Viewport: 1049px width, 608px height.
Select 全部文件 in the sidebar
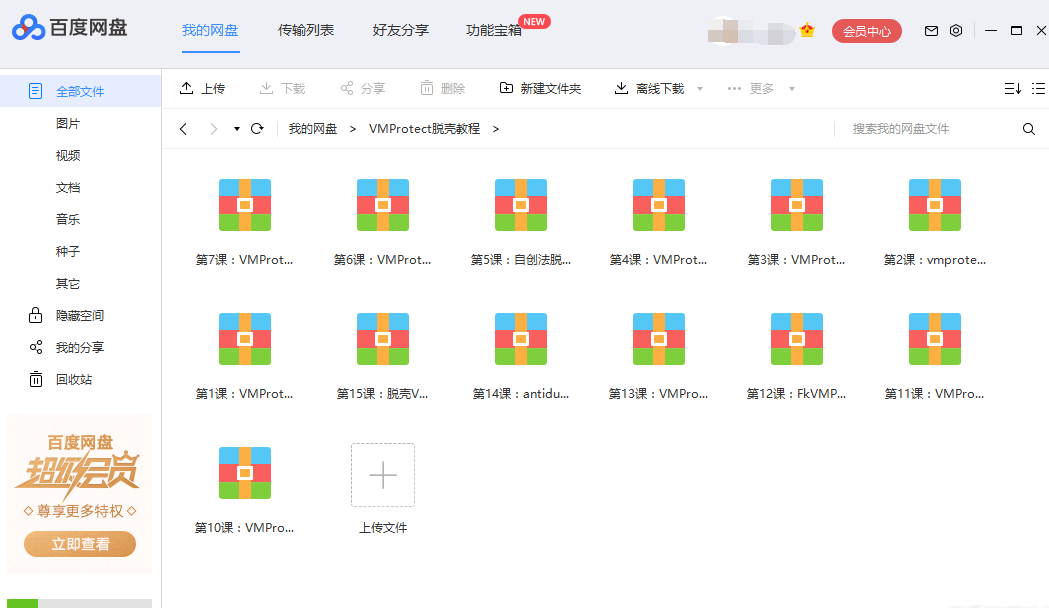80,91
